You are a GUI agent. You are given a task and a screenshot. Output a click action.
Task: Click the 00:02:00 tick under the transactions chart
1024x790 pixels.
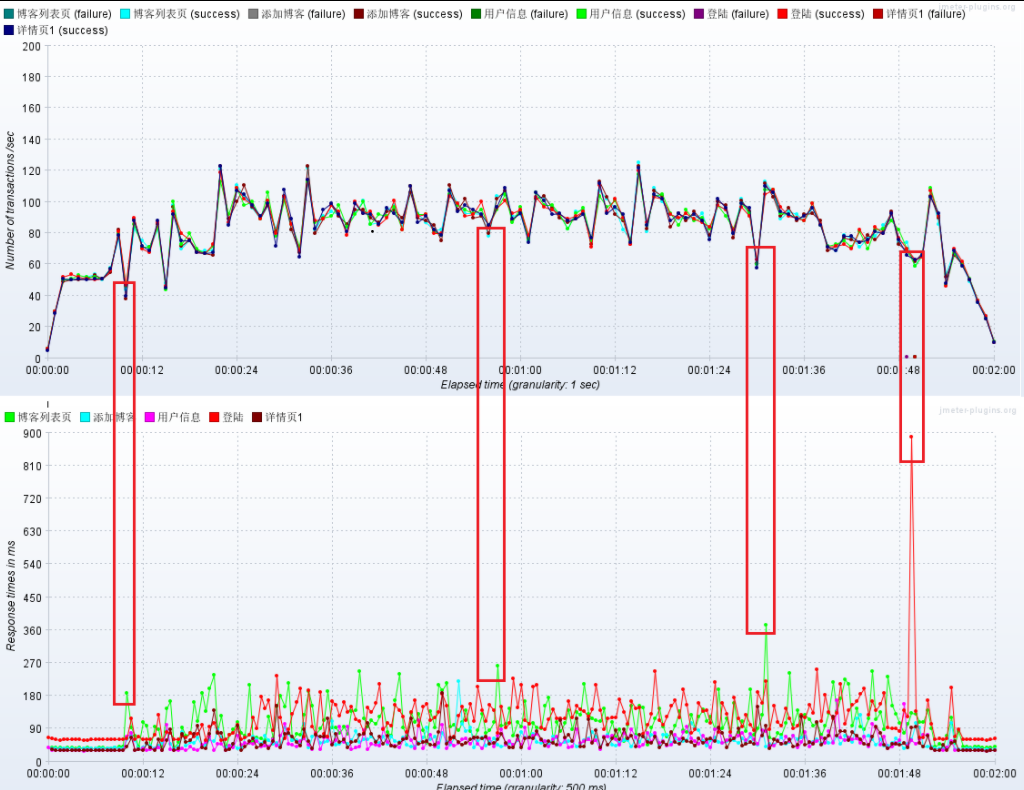pyautogui.click(x=993, y=370)
